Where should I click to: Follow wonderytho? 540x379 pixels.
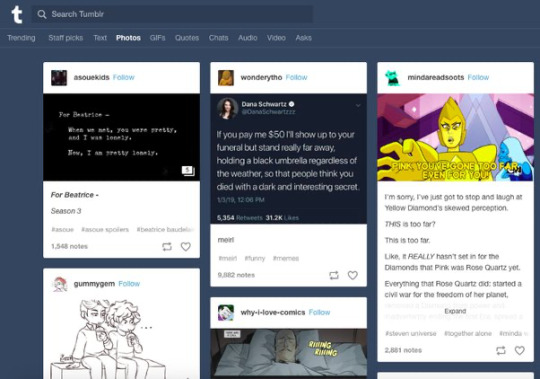297,77
